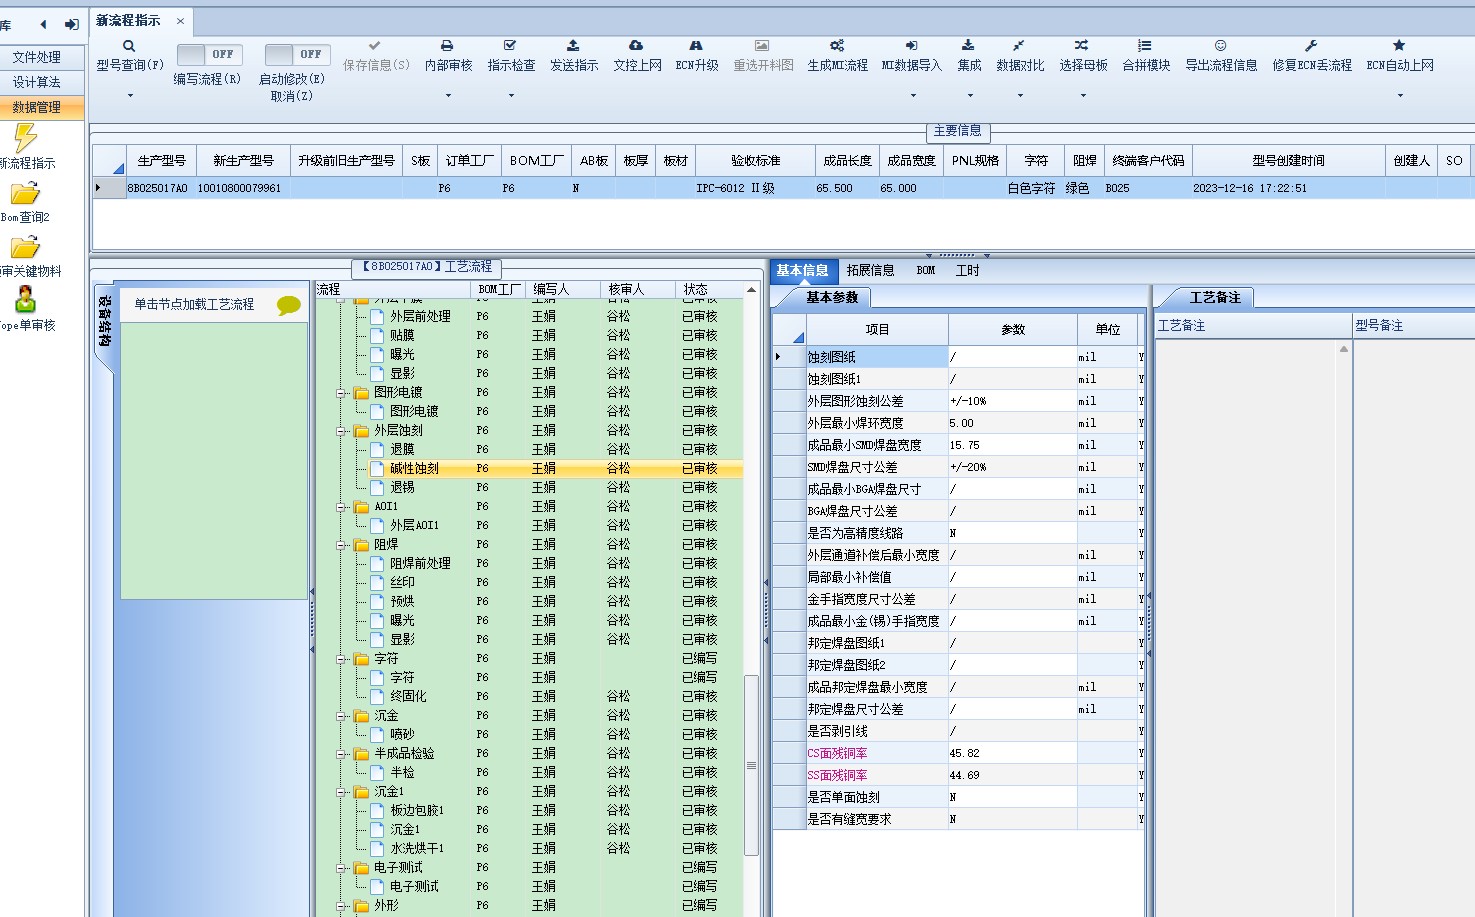Select the 工艺备注 sub-tab
Screen dimensions: 1475x917
point(1215,297)
